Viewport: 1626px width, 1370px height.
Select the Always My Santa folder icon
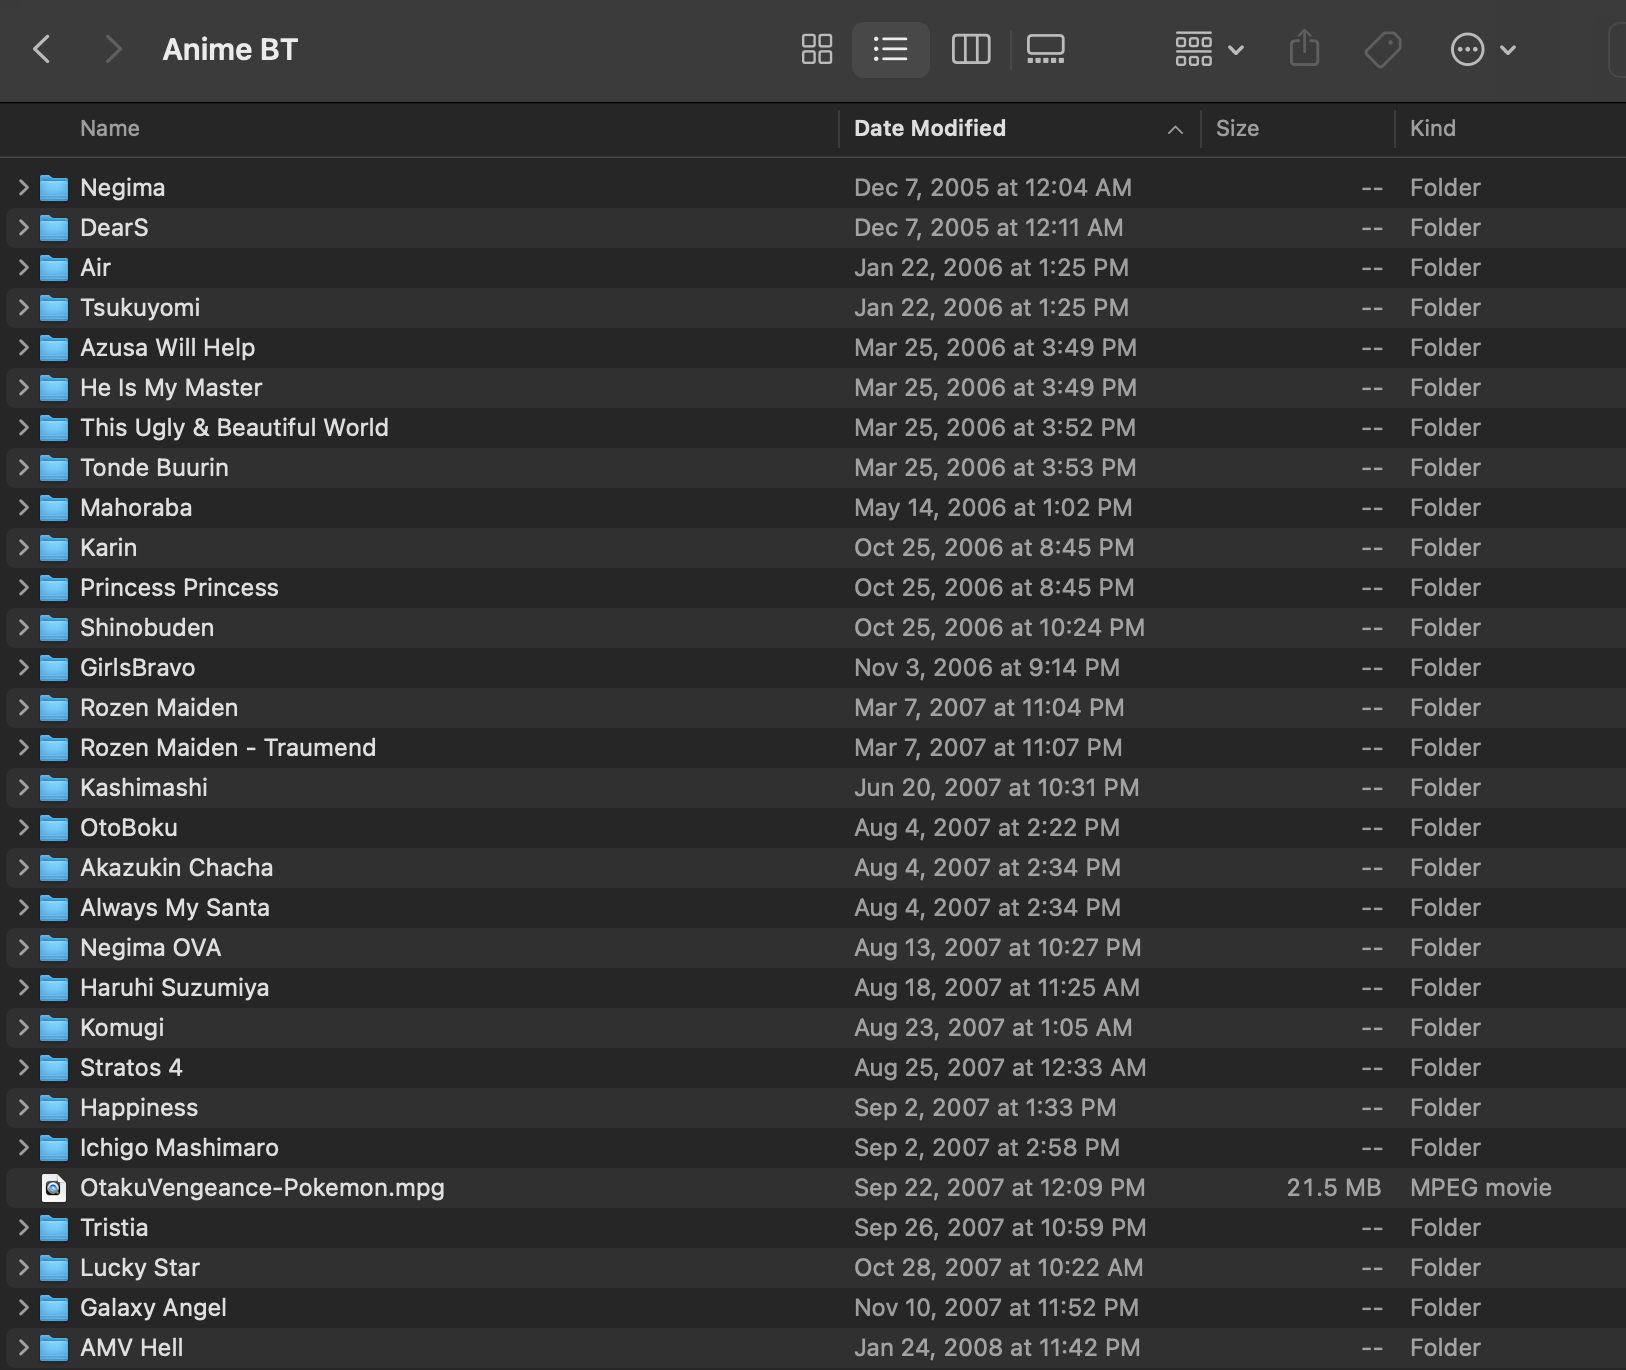[54, 908]
